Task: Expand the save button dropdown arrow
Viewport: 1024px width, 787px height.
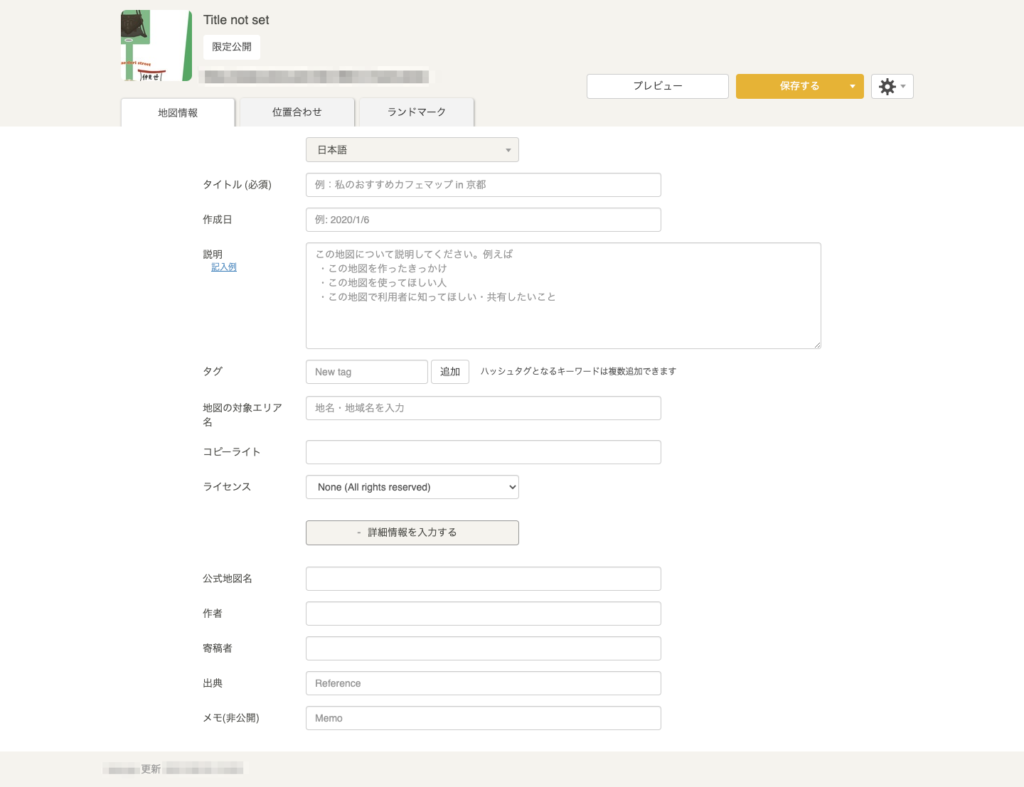Action: (852, 87)
